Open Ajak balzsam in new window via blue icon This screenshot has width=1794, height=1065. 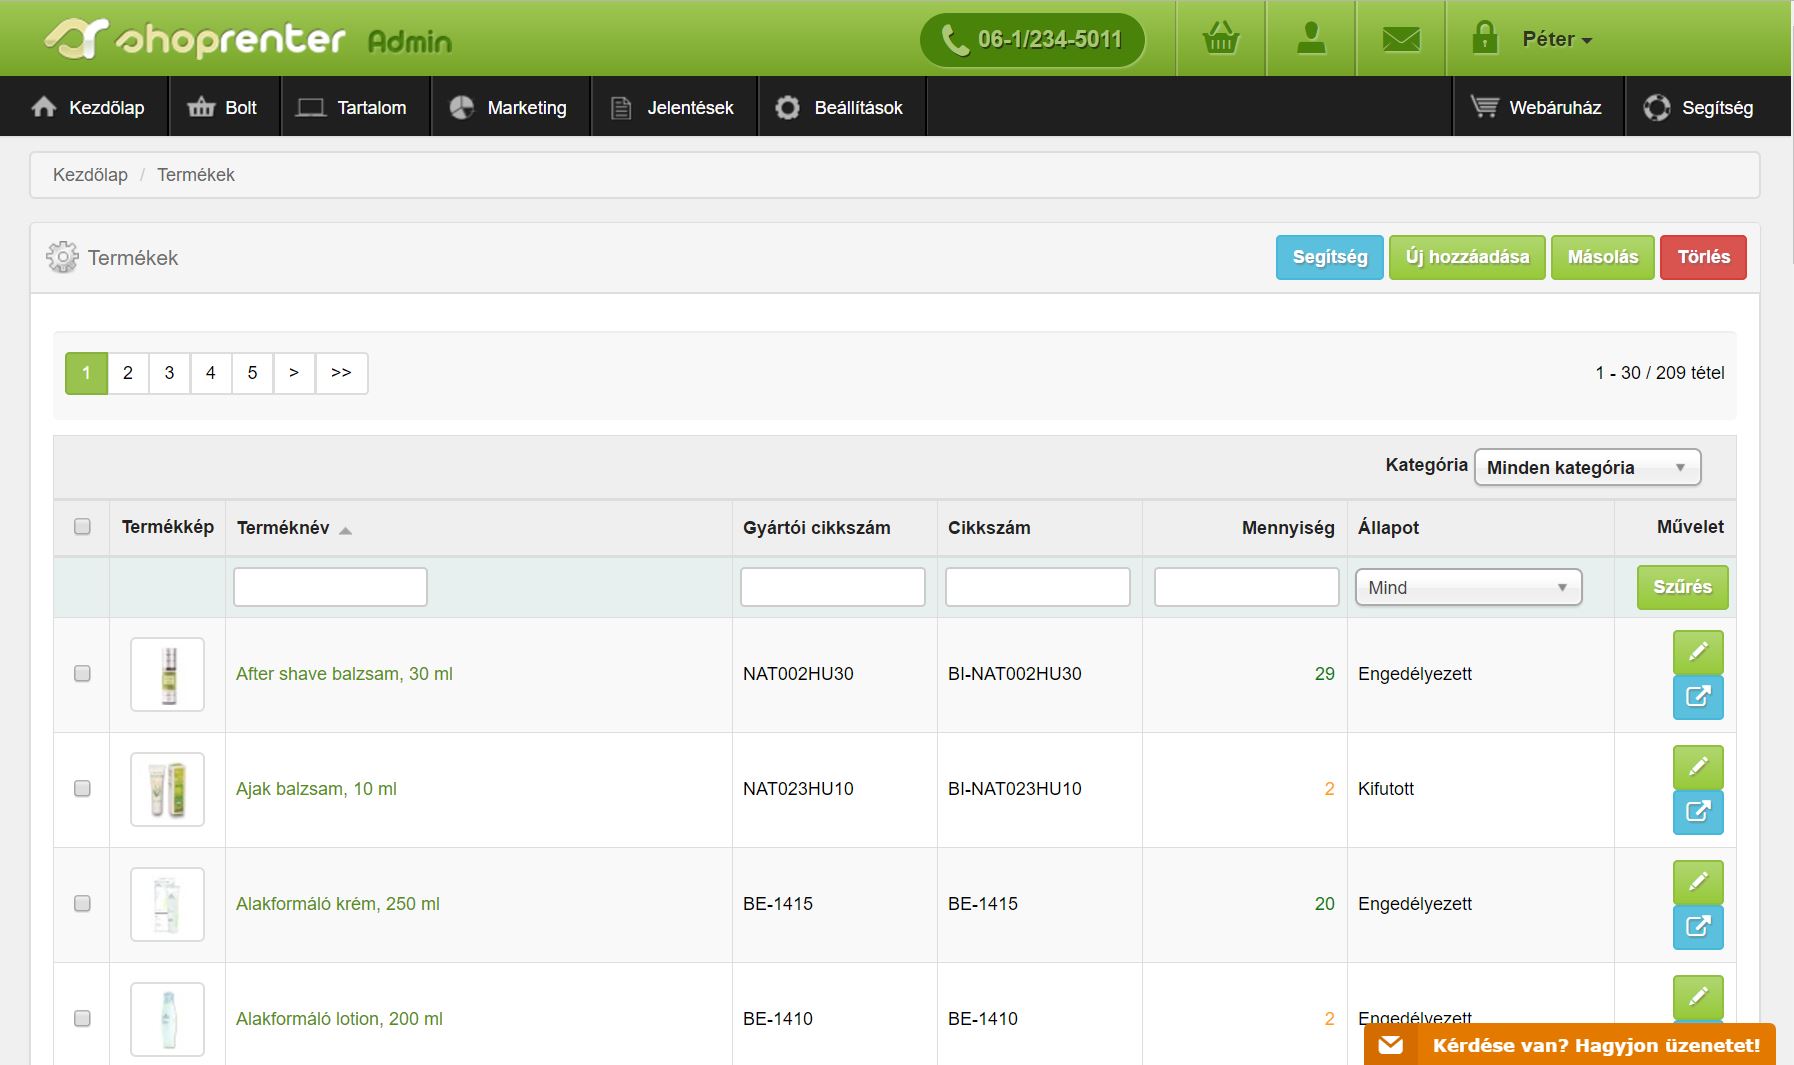tap(1697, 811)
